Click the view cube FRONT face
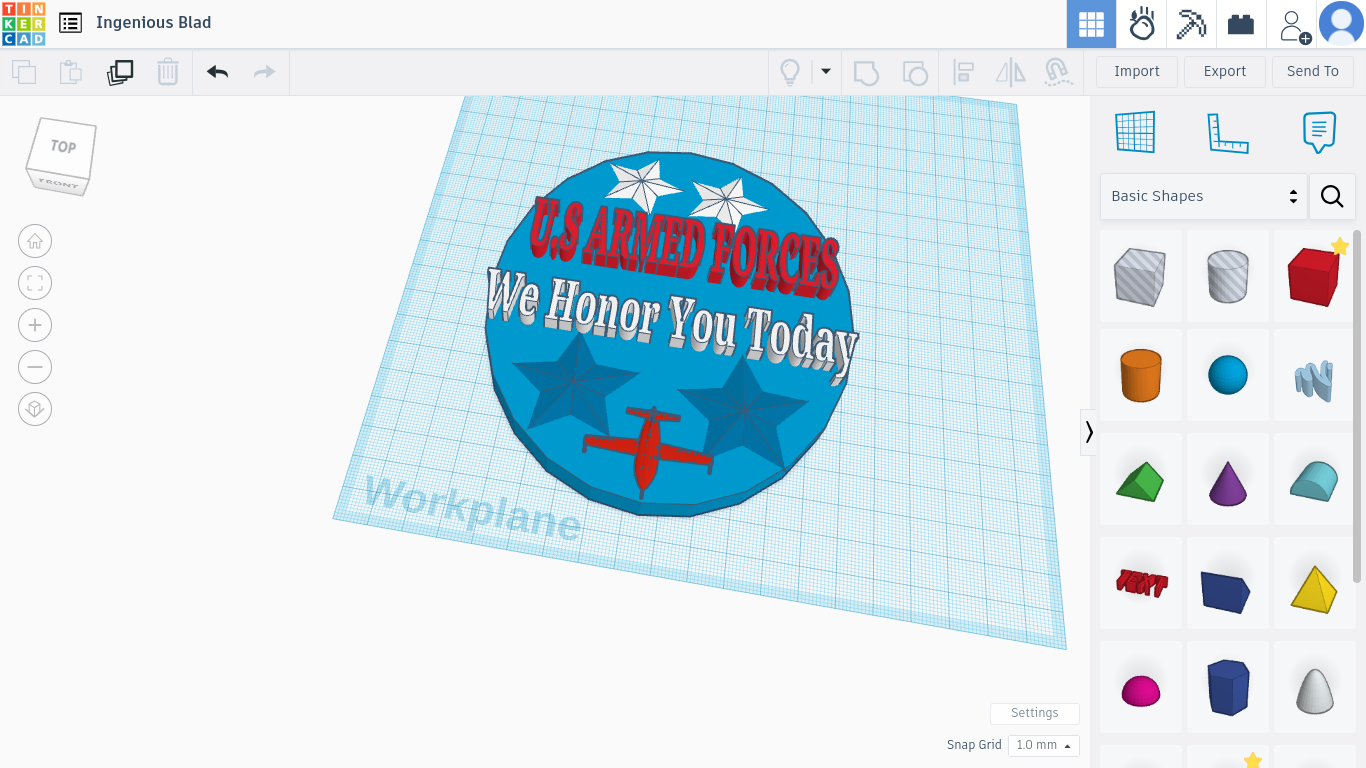 point(58,184)
